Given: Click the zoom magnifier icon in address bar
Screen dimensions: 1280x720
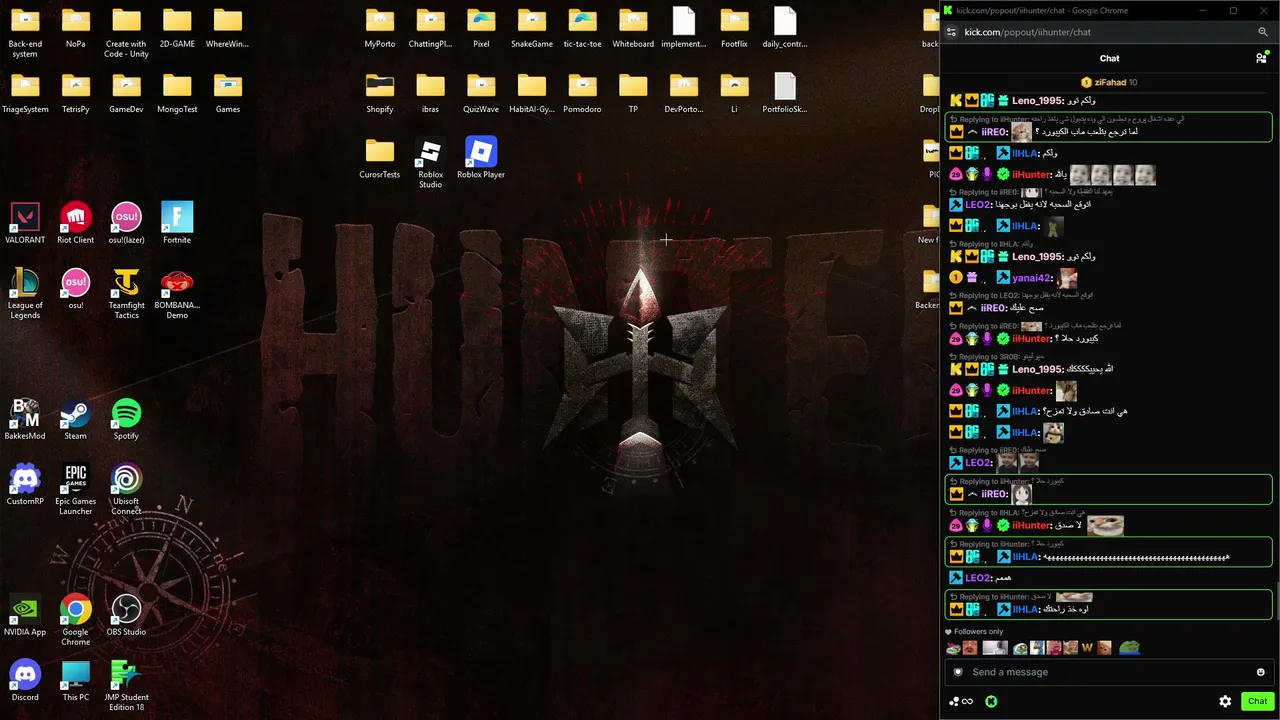Looking at the screenshot, I should pos(1263,32).
